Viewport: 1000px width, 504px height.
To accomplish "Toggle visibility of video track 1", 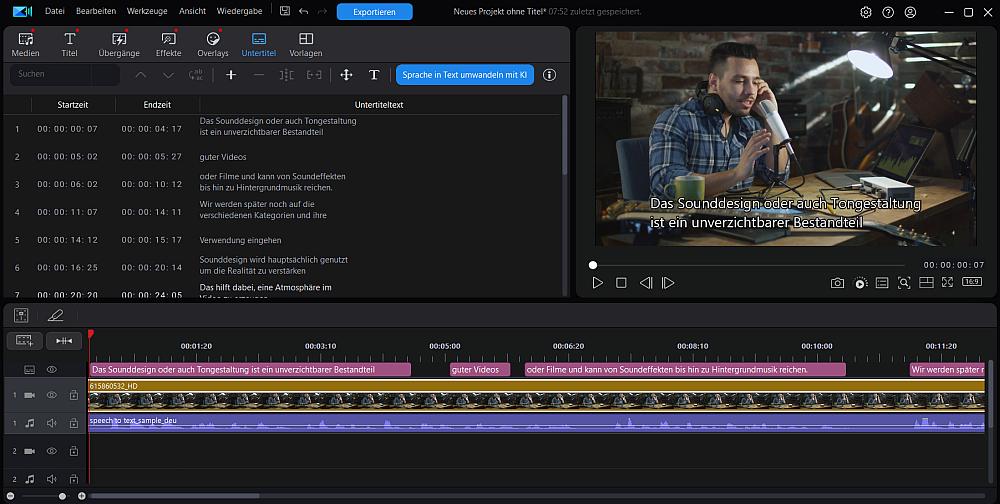I will pos(52,395).
